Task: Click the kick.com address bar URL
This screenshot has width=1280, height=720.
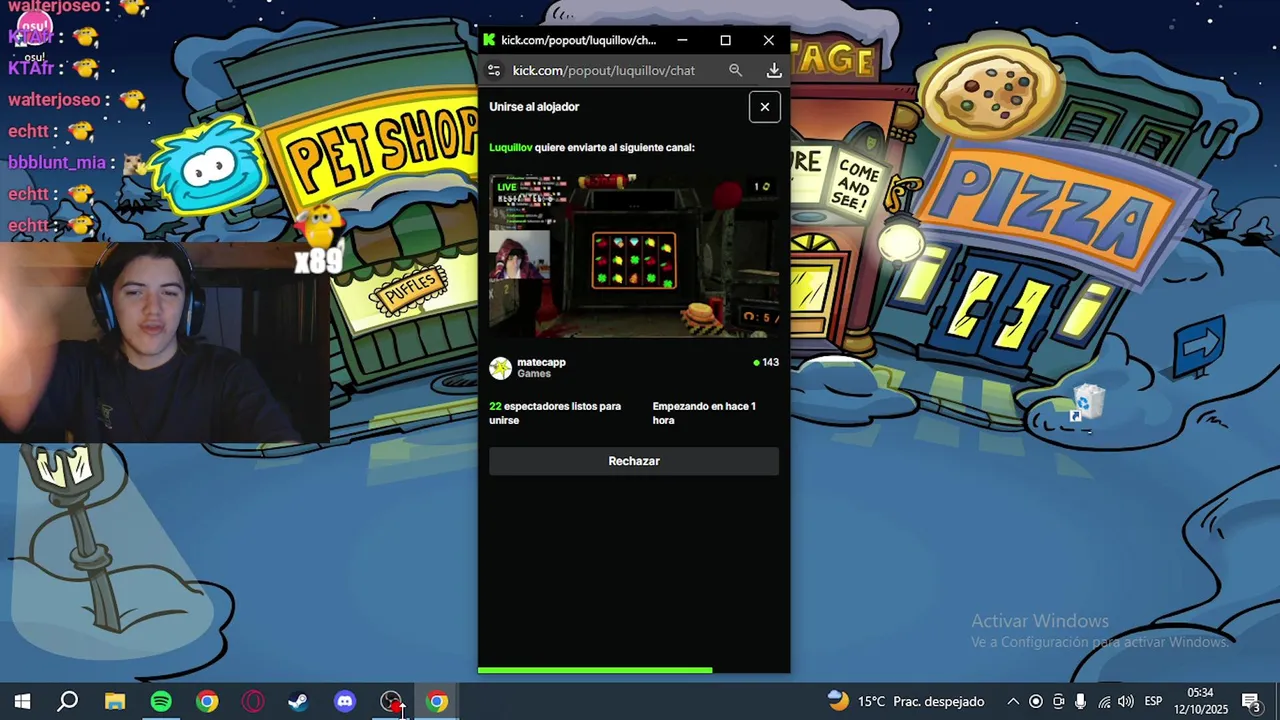Action: [x=604, y=70]
